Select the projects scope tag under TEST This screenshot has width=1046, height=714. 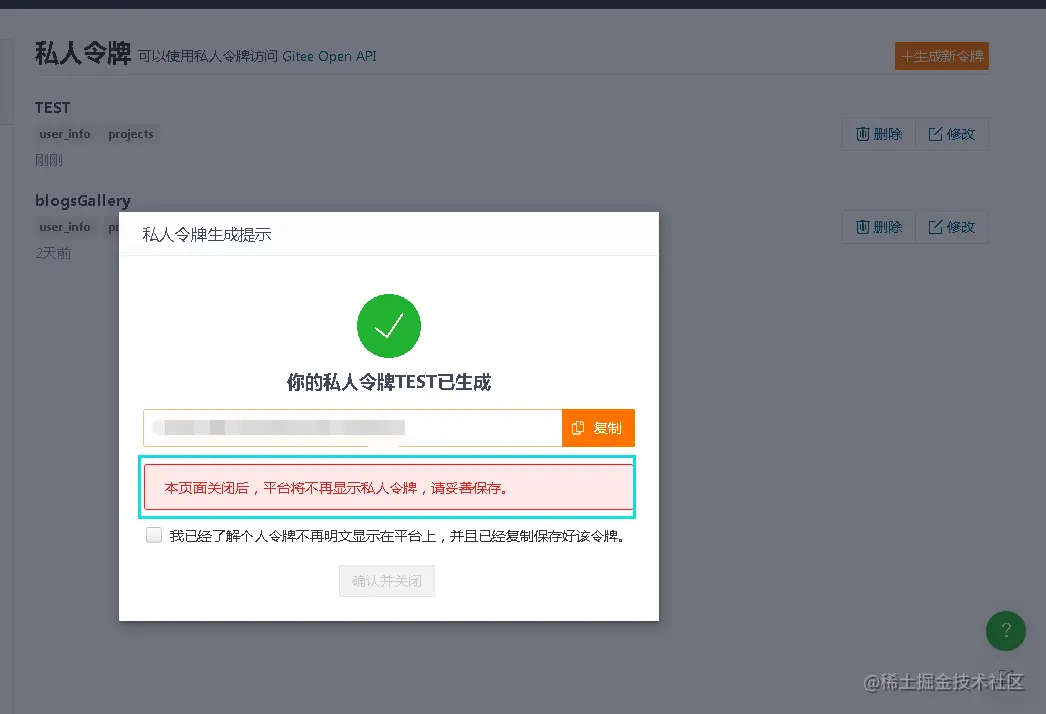click(x=130, y=133)
